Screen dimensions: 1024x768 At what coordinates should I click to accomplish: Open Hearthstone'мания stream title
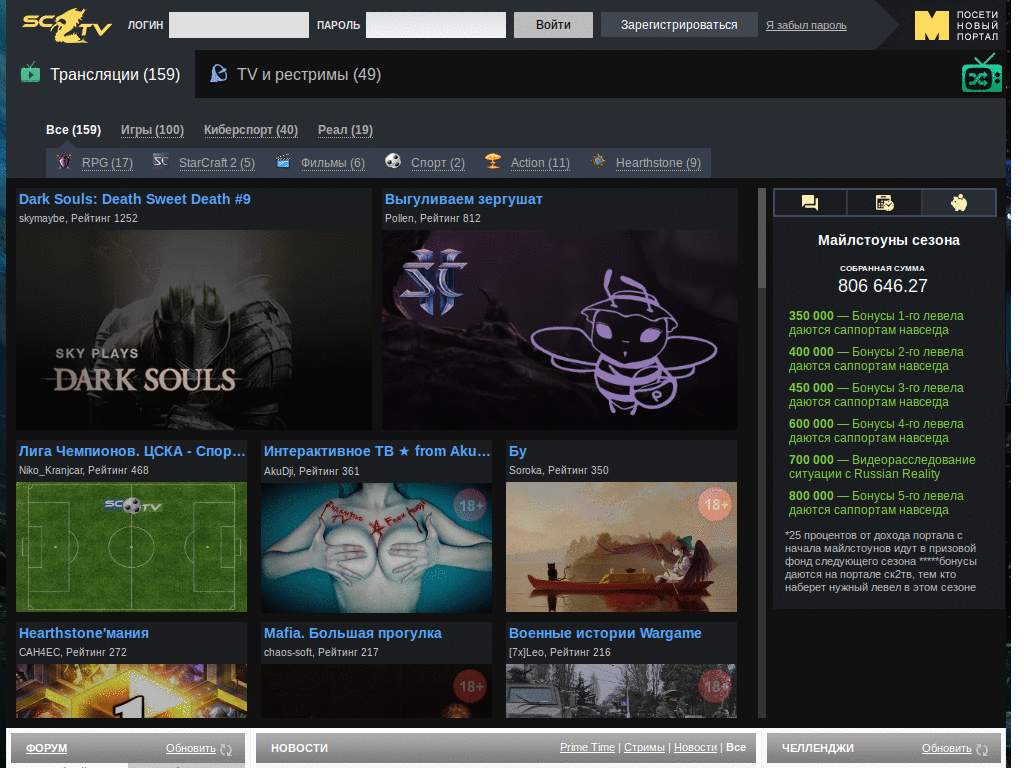84,633
